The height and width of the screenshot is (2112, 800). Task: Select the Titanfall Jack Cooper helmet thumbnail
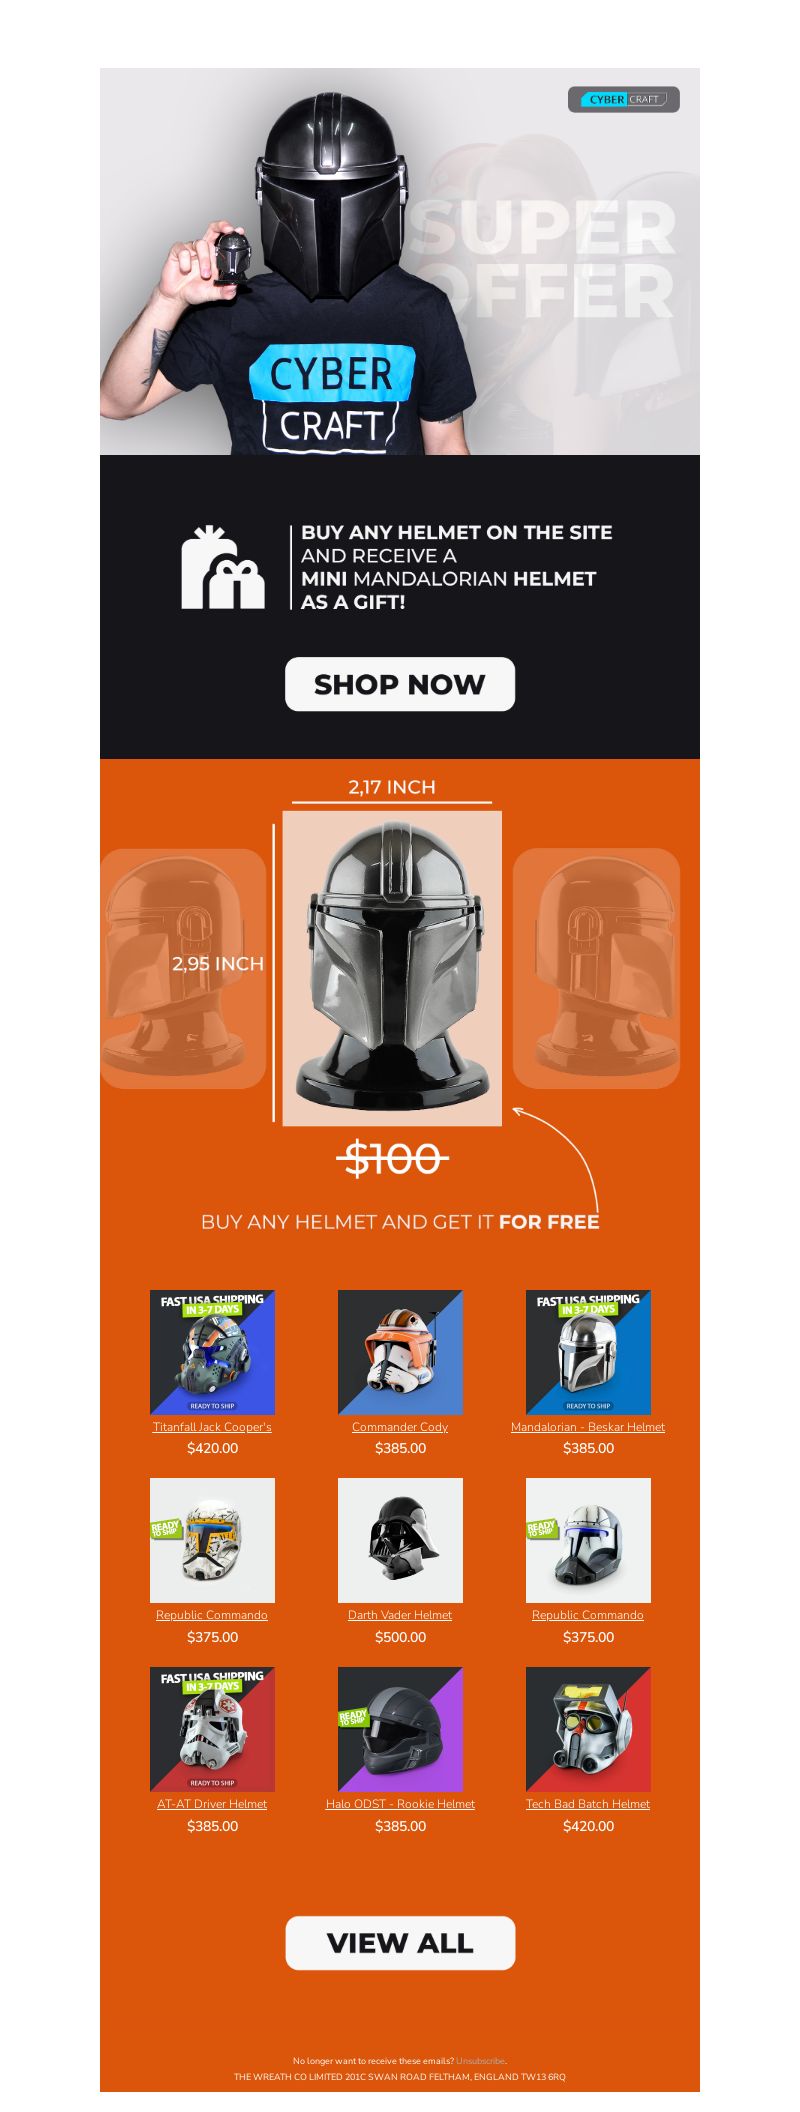212,1352
